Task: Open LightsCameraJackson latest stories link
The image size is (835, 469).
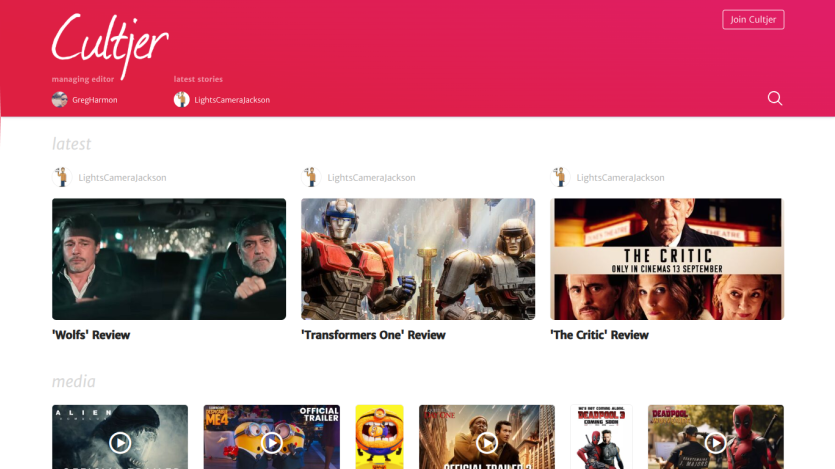Action: (x=232, y=100)
